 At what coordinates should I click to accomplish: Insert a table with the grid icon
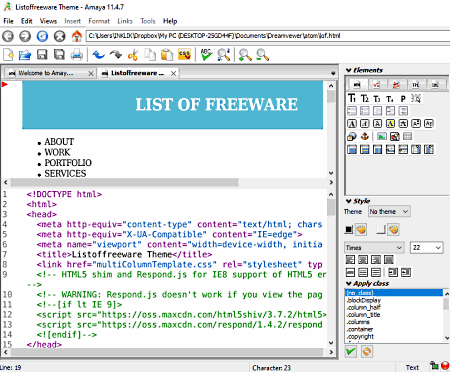pyautogui.click(x=407, y=136)
